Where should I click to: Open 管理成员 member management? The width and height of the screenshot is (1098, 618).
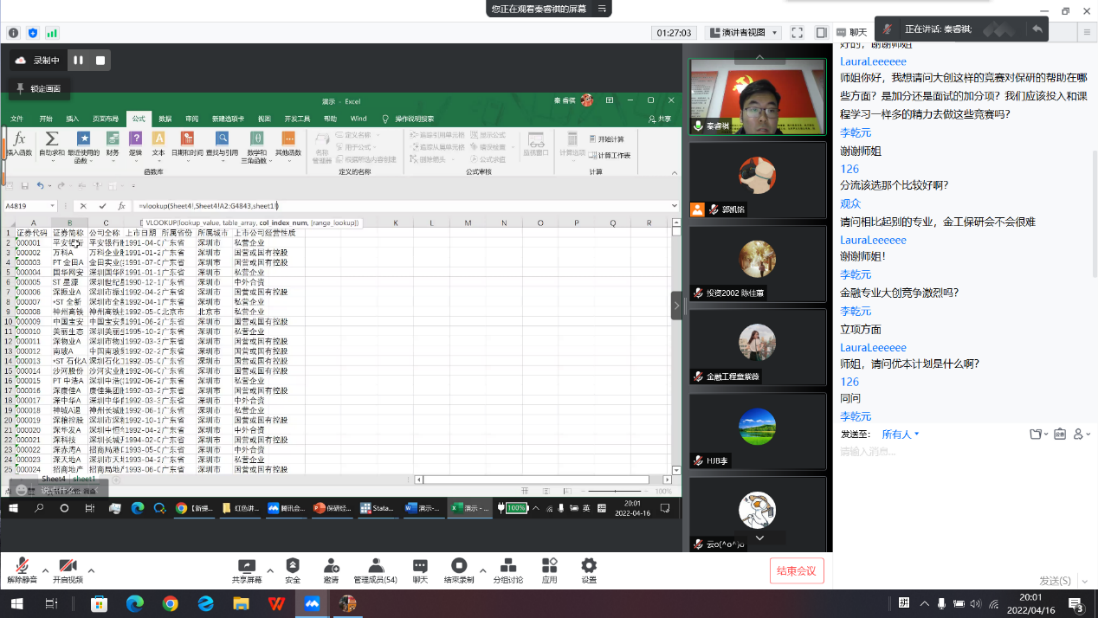pyautogui.click(x=375, y=568)
